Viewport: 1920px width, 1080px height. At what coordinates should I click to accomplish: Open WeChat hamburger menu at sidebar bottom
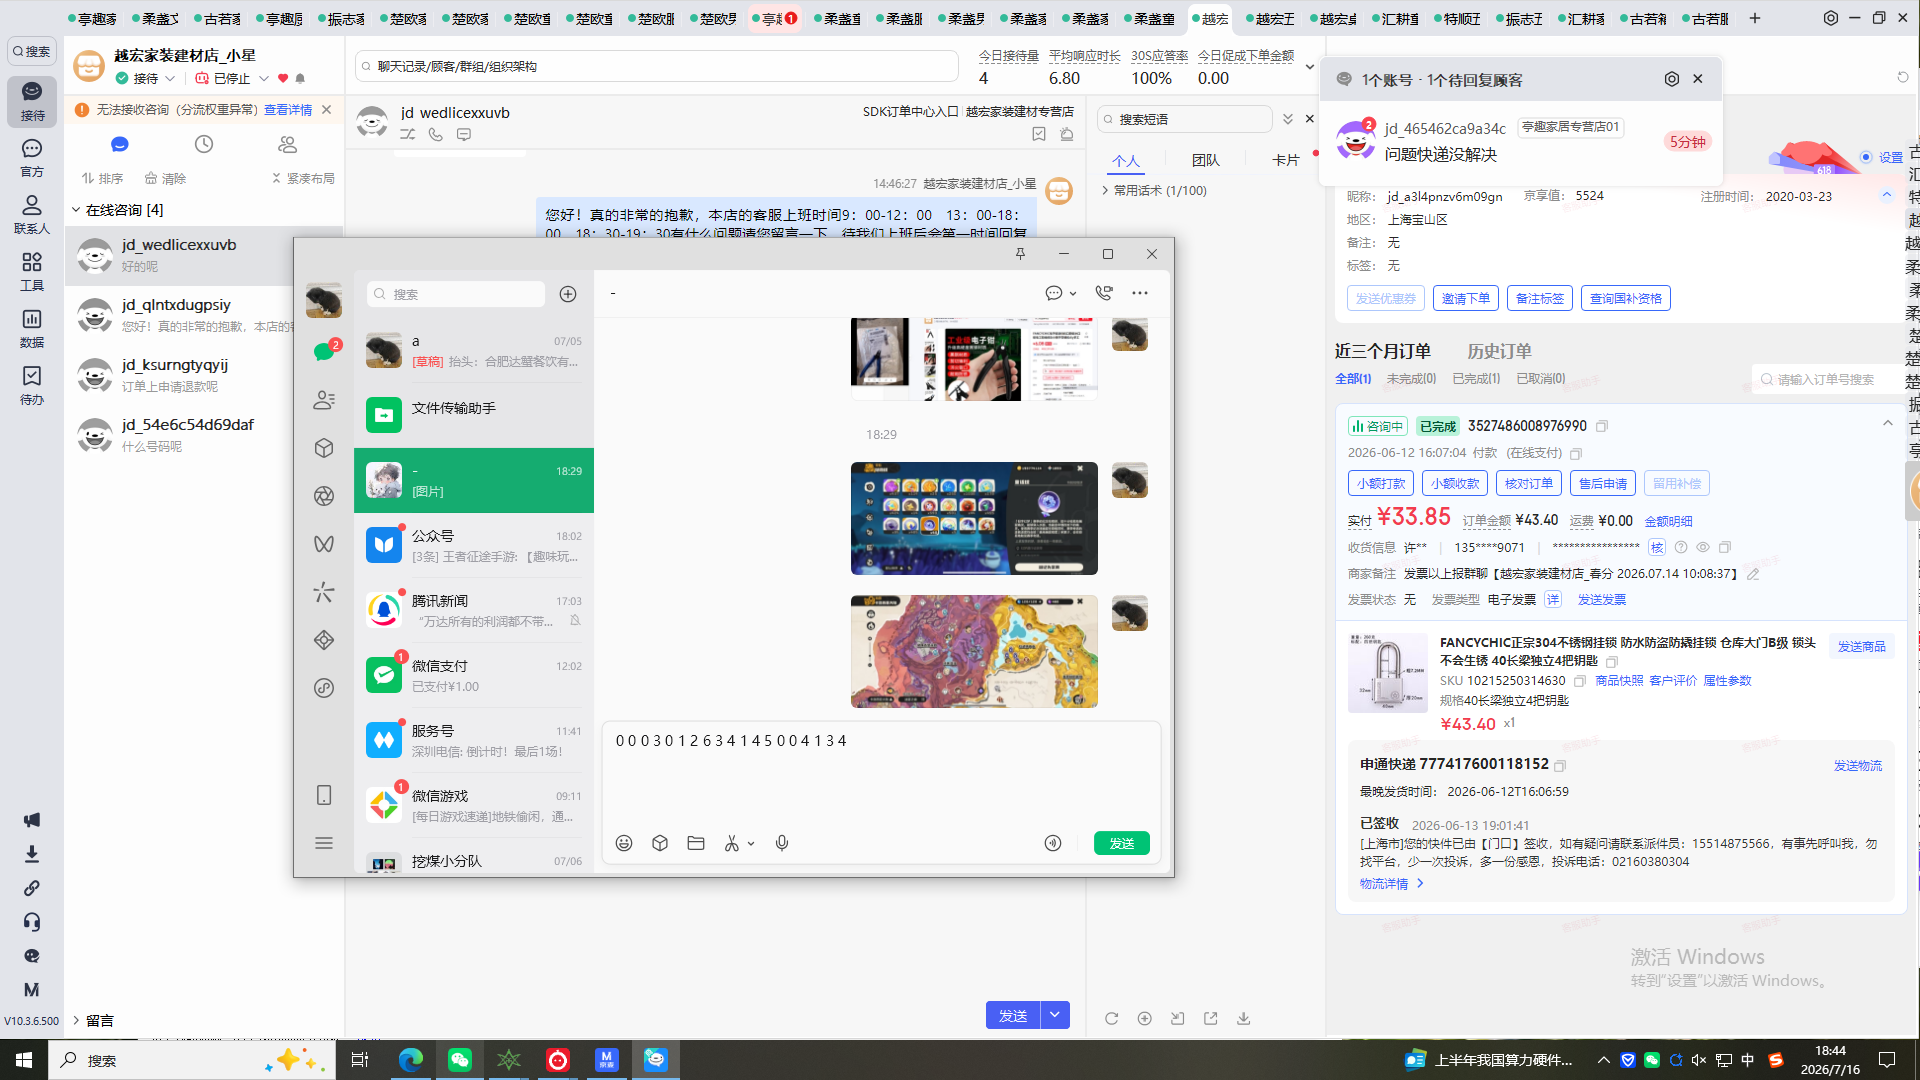[324, 843]
